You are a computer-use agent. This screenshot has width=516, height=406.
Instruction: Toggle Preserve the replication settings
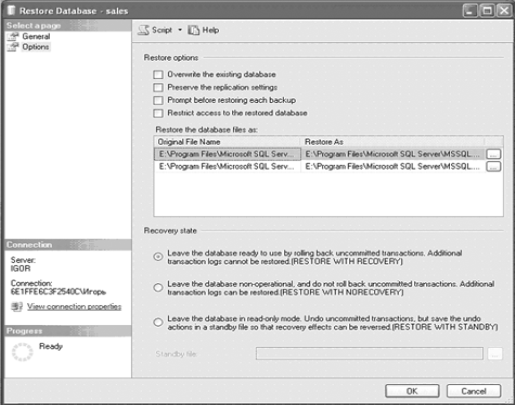click(x=158, y=87)
